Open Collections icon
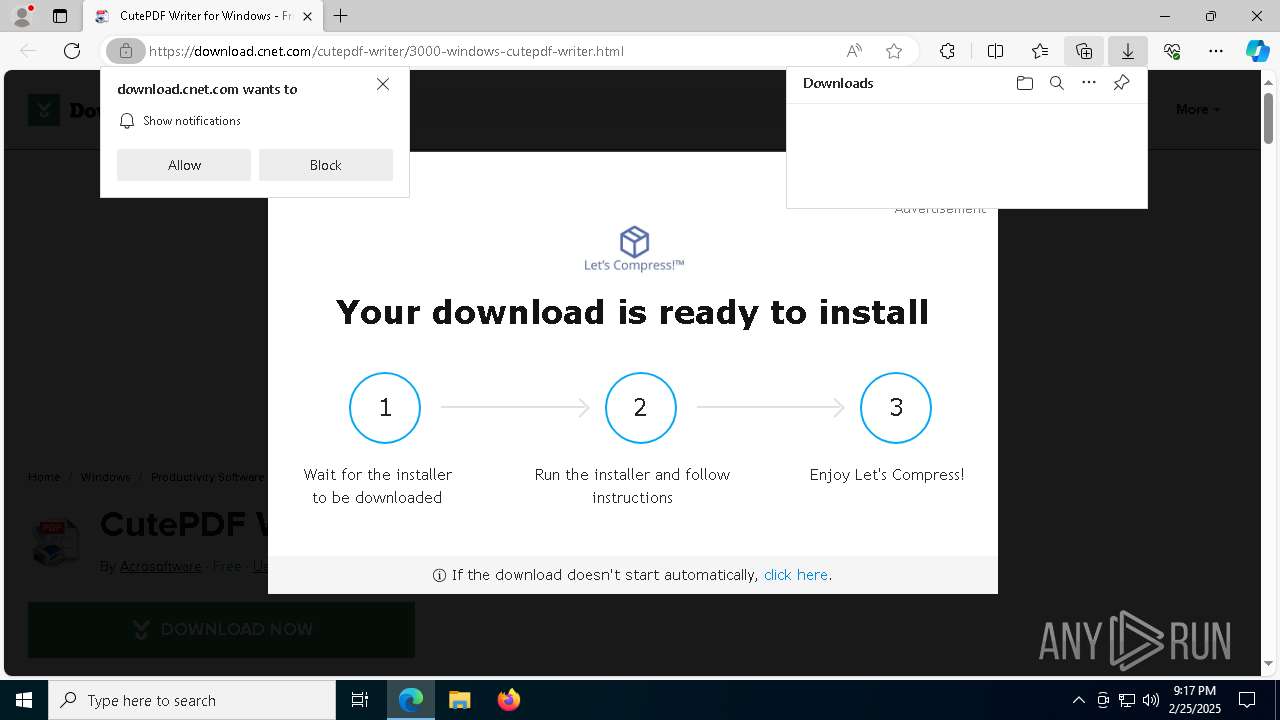Screen dimensions: 1280x720 (1084, 51)
